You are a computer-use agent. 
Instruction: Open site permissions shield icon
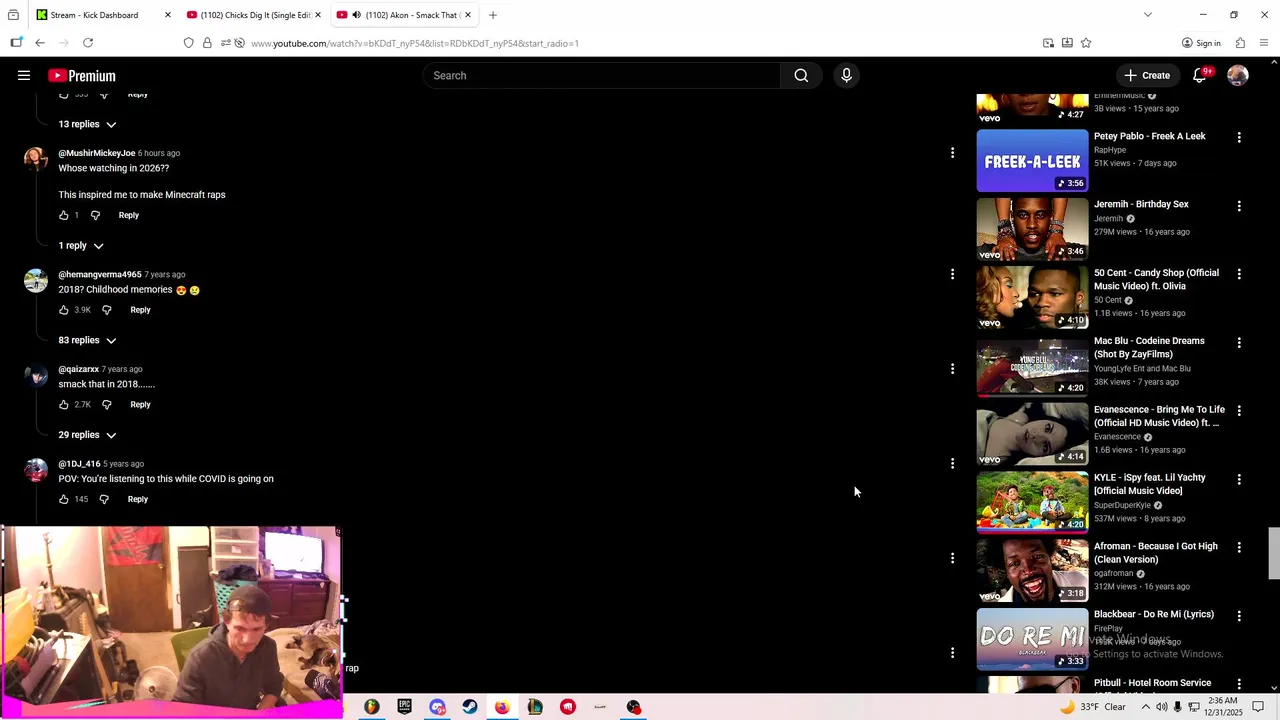(188, 43)
